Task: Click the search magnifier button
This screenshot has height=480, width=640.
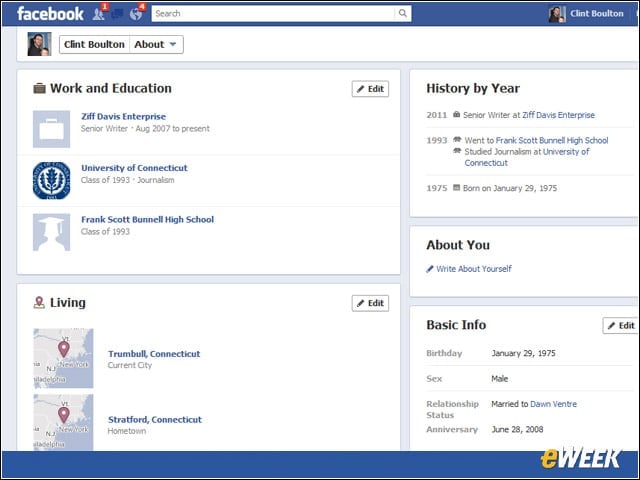Action: point(402,13)
